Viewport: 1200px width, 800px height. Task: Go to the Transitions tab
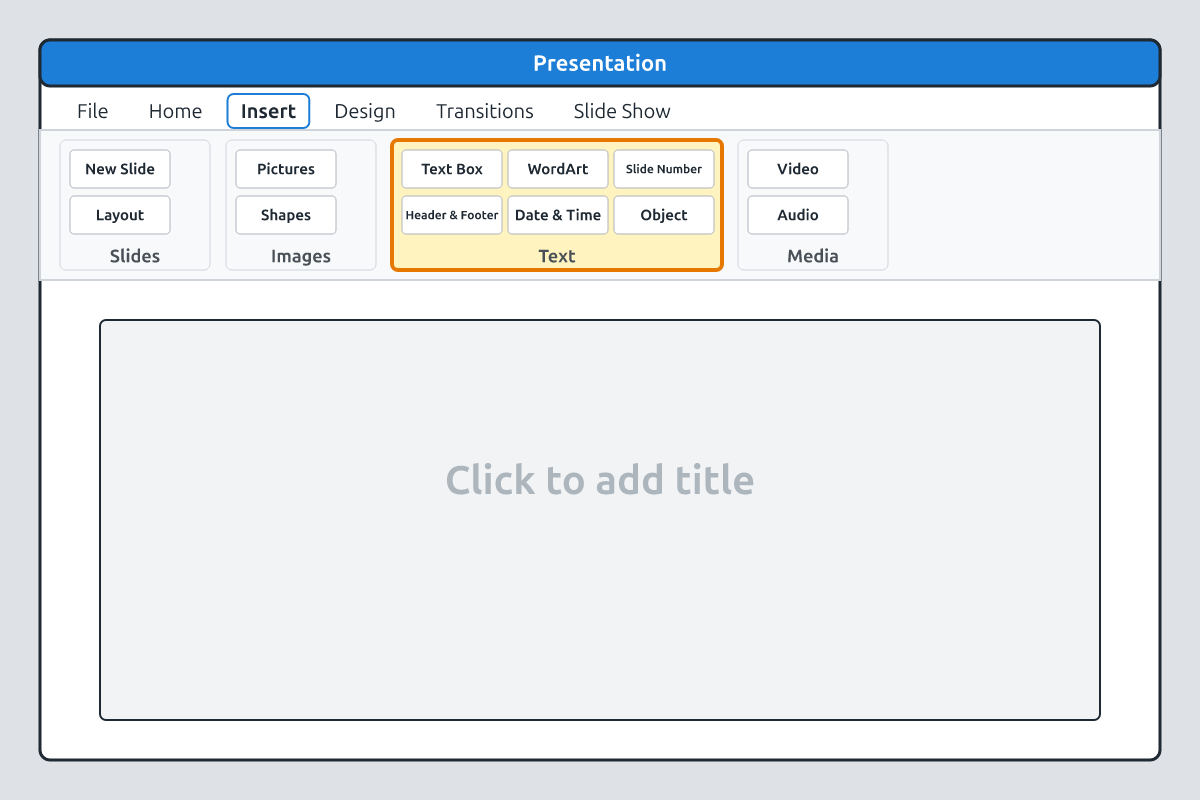485,111
